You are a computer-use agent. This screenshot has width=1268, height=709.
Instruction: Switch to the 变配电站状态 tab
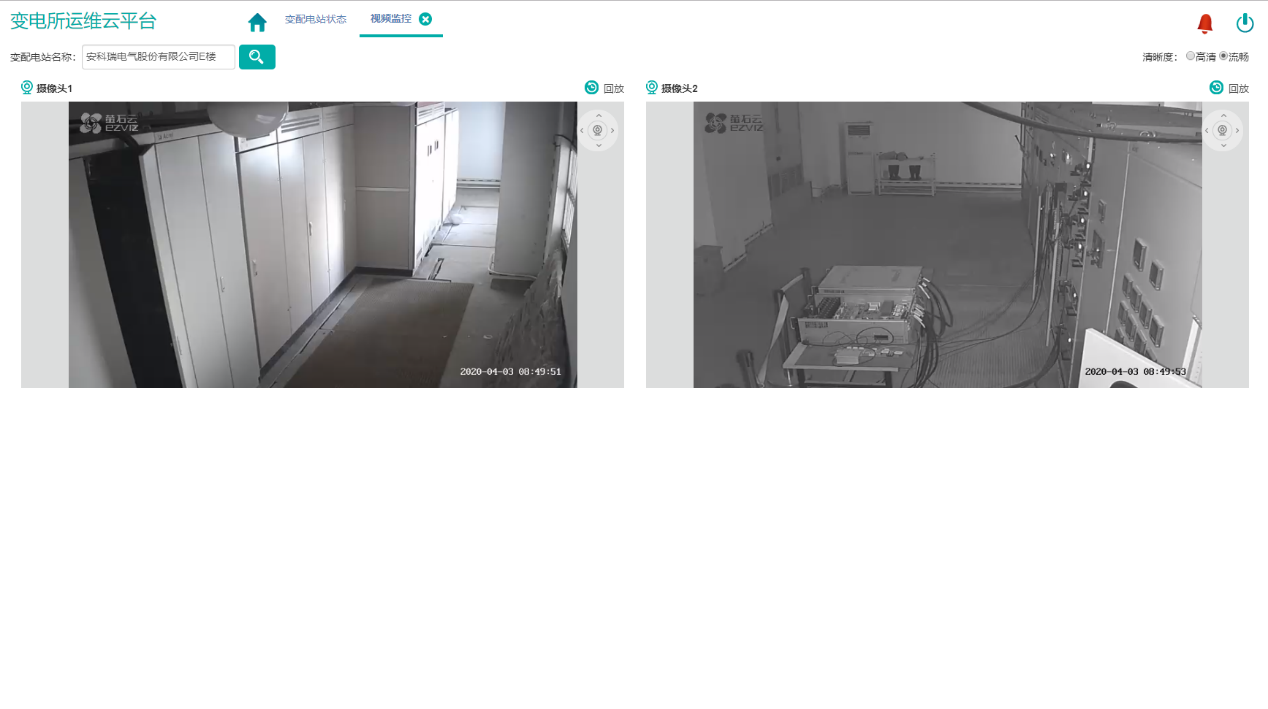pyautogui.click(x=315, y=19)
